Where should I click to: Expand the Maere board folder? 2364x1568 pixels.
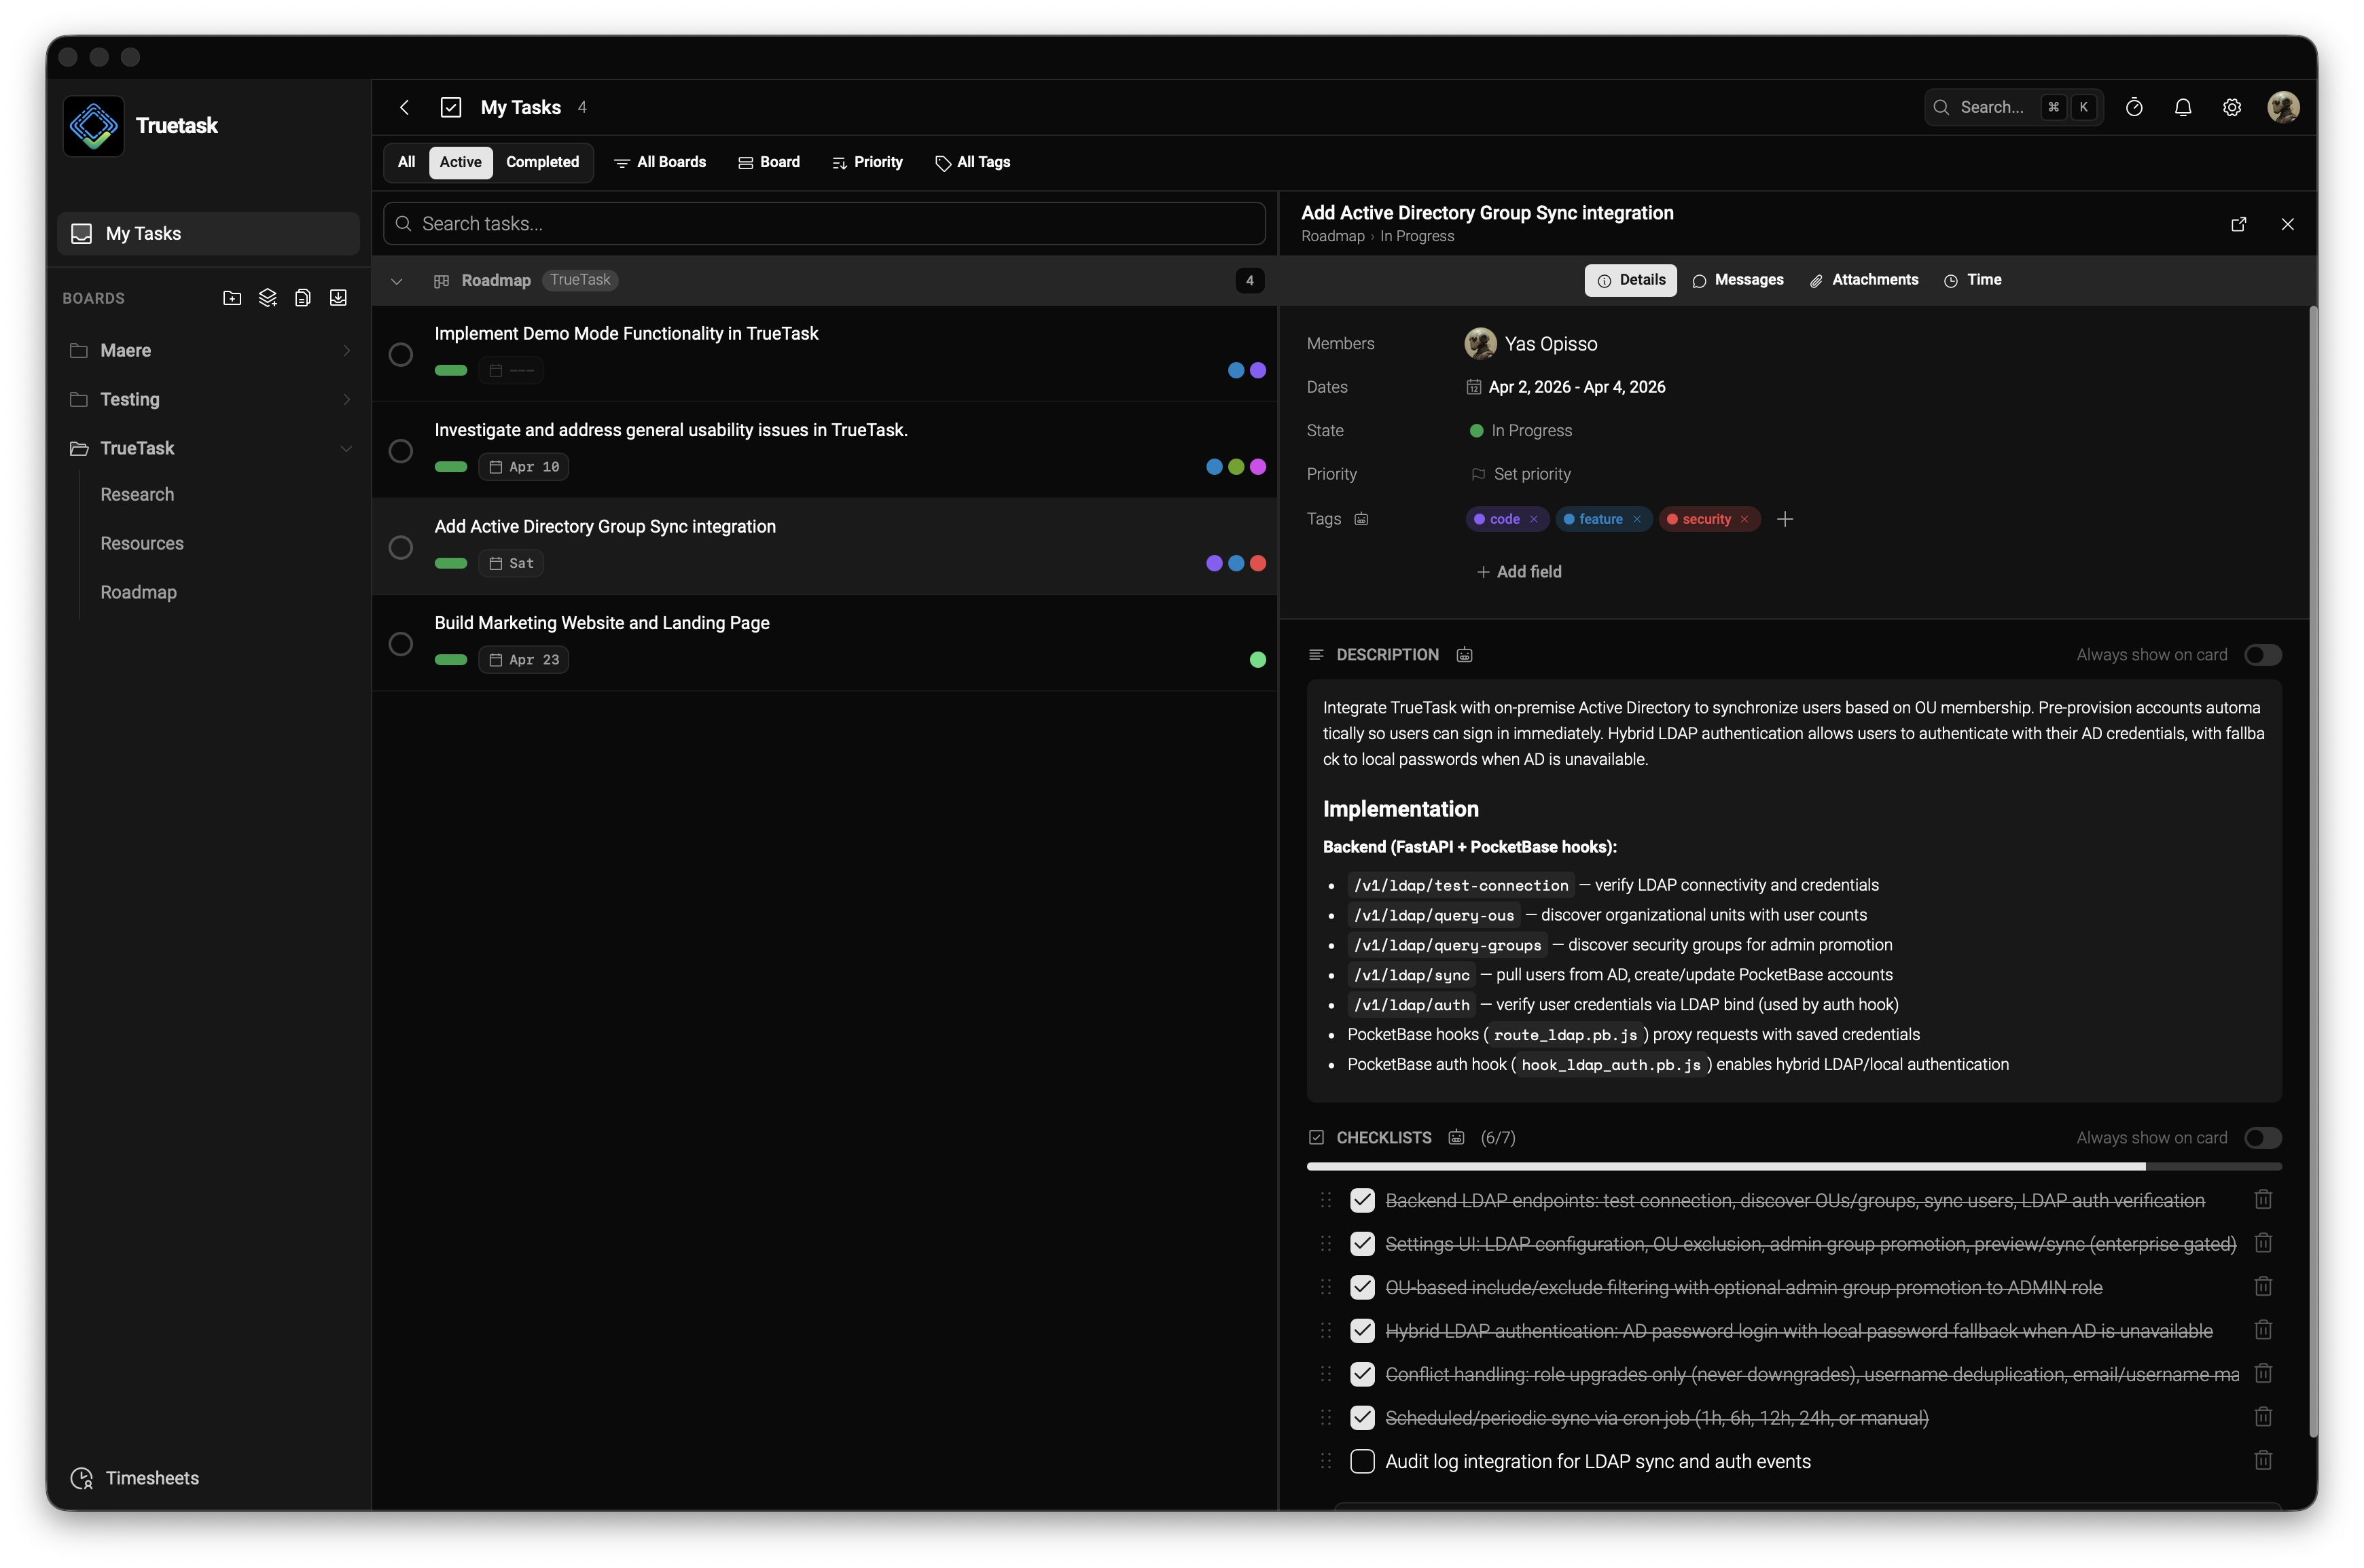tap(346, 350)
